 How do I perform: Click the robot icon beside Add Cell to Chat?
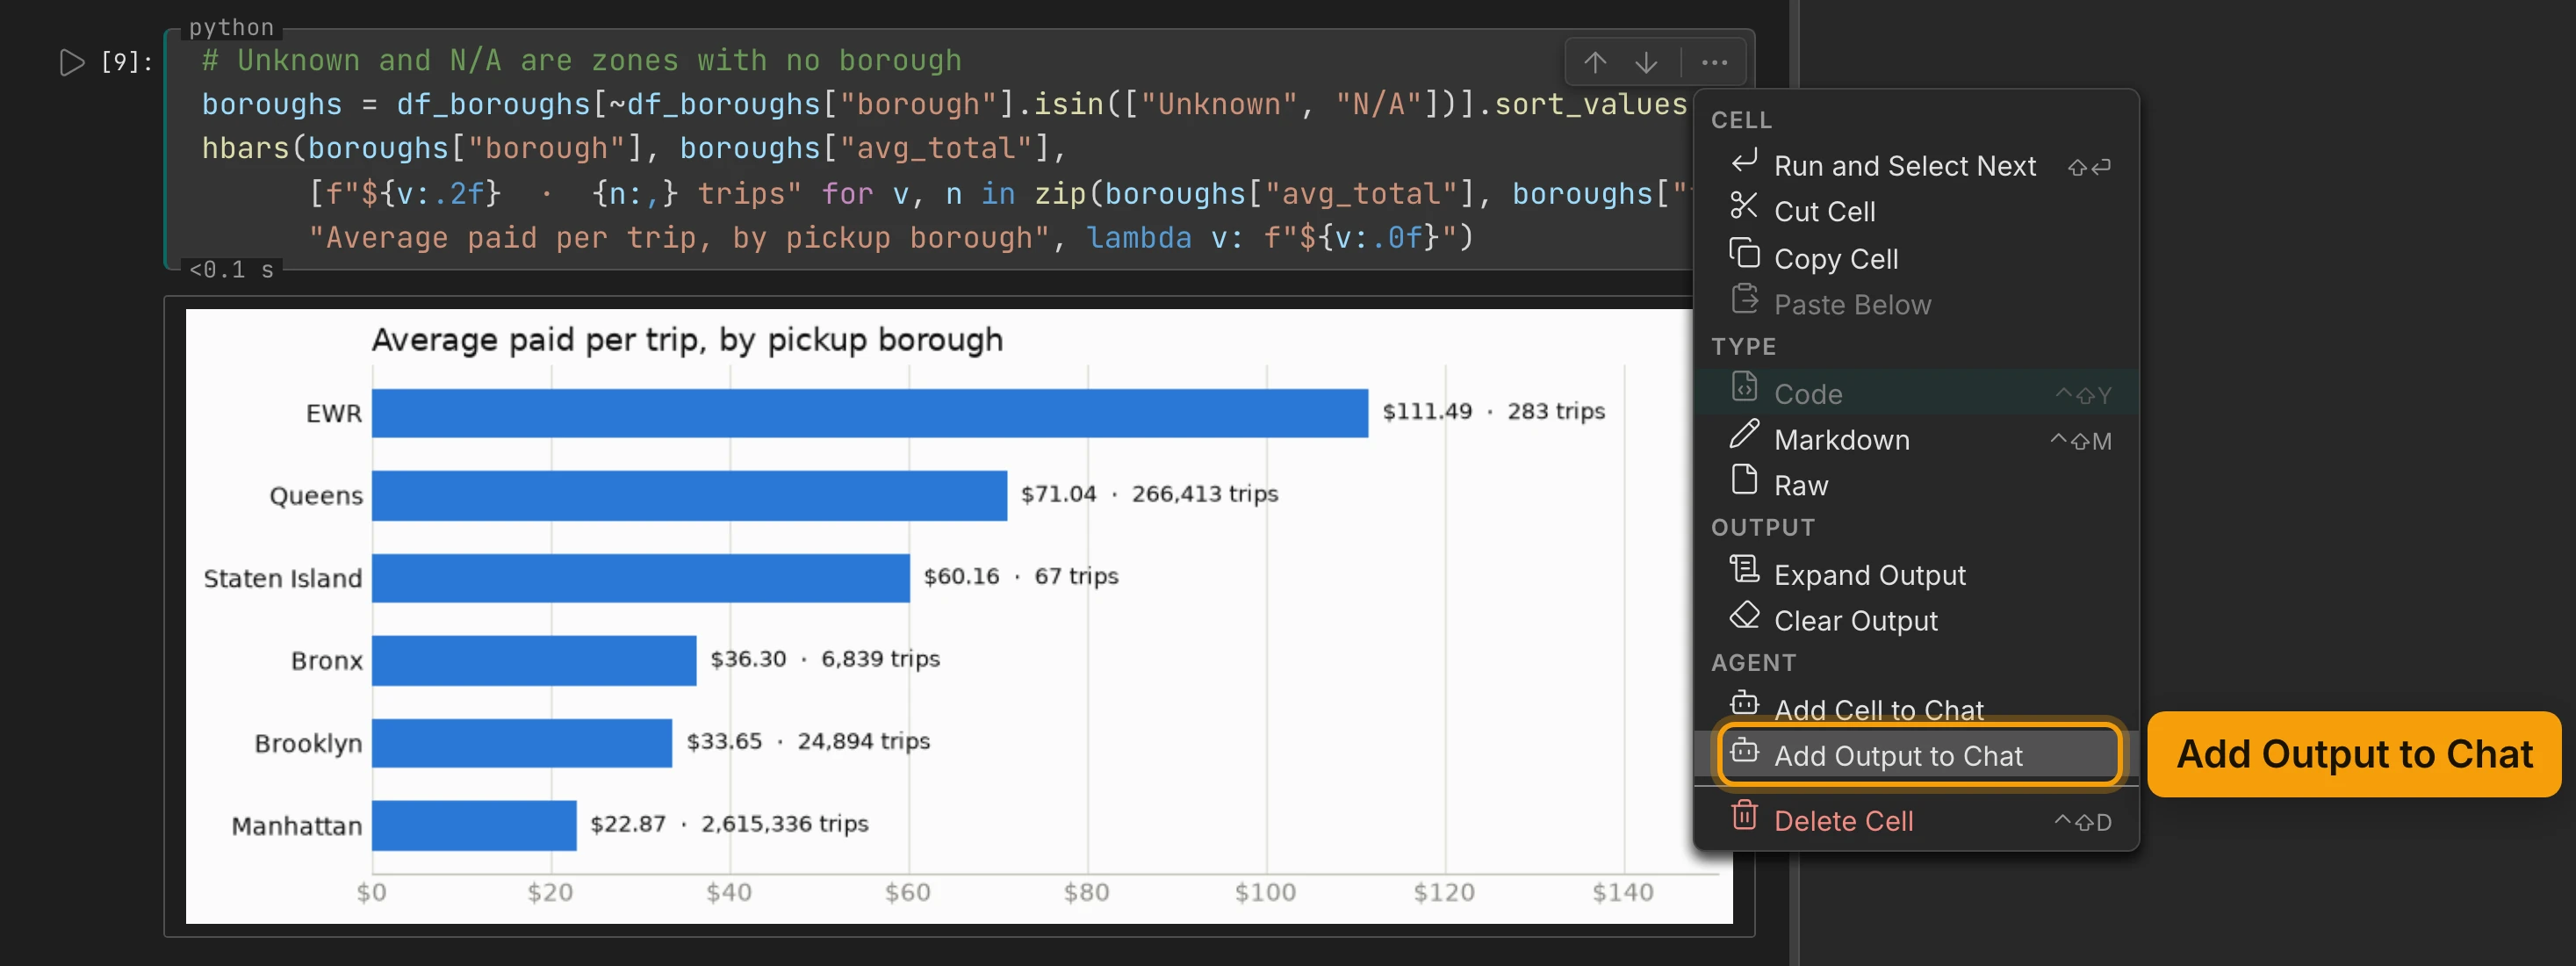(x=1743, y=703)
